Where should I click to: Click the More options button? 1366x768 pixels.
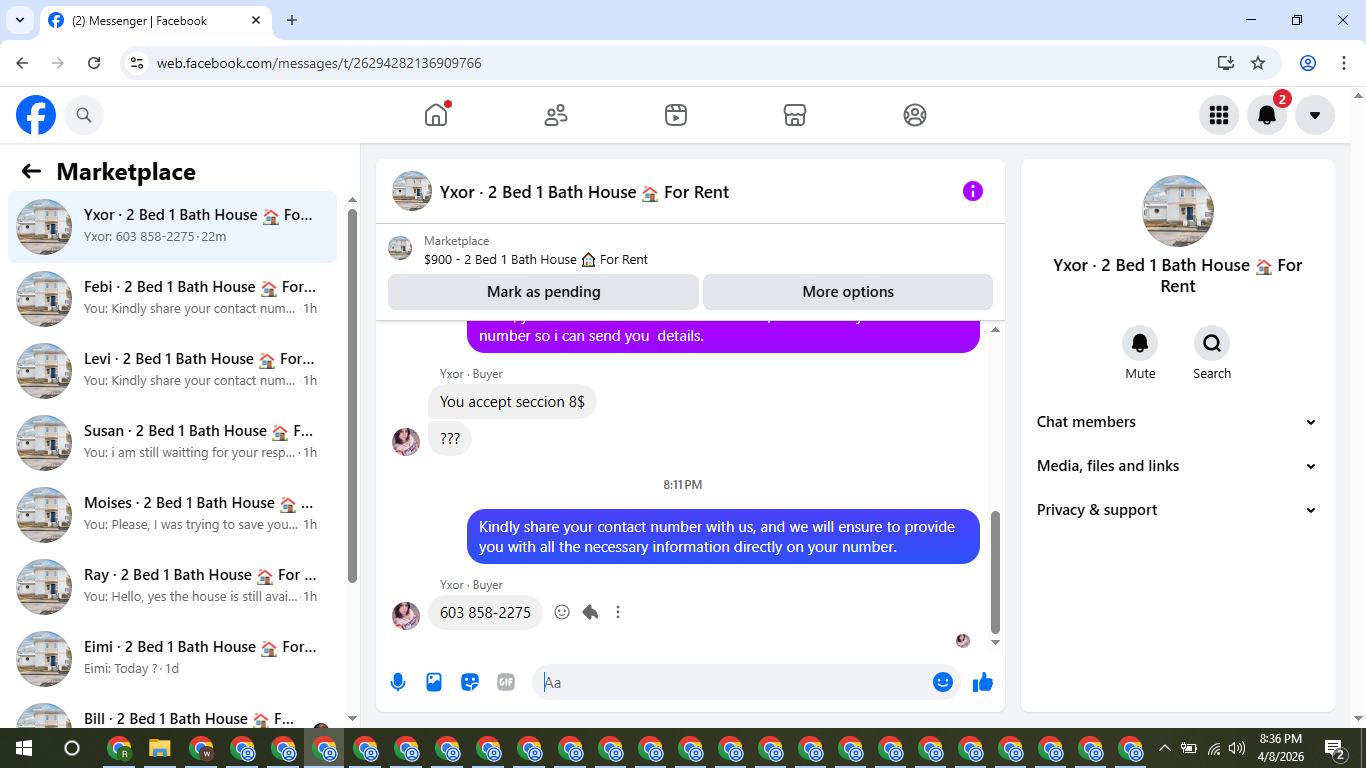[848, 292]
